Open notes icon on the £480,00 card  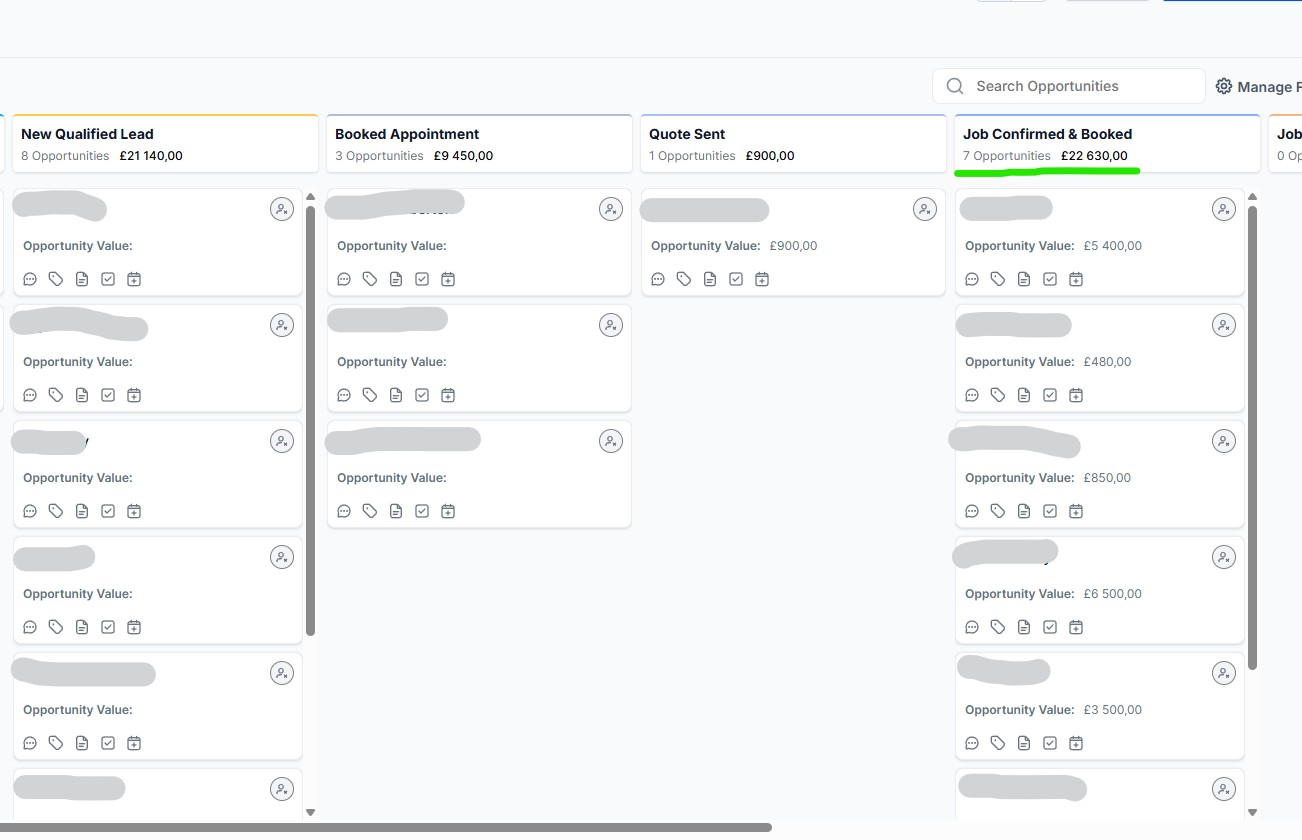point(1023,394)
